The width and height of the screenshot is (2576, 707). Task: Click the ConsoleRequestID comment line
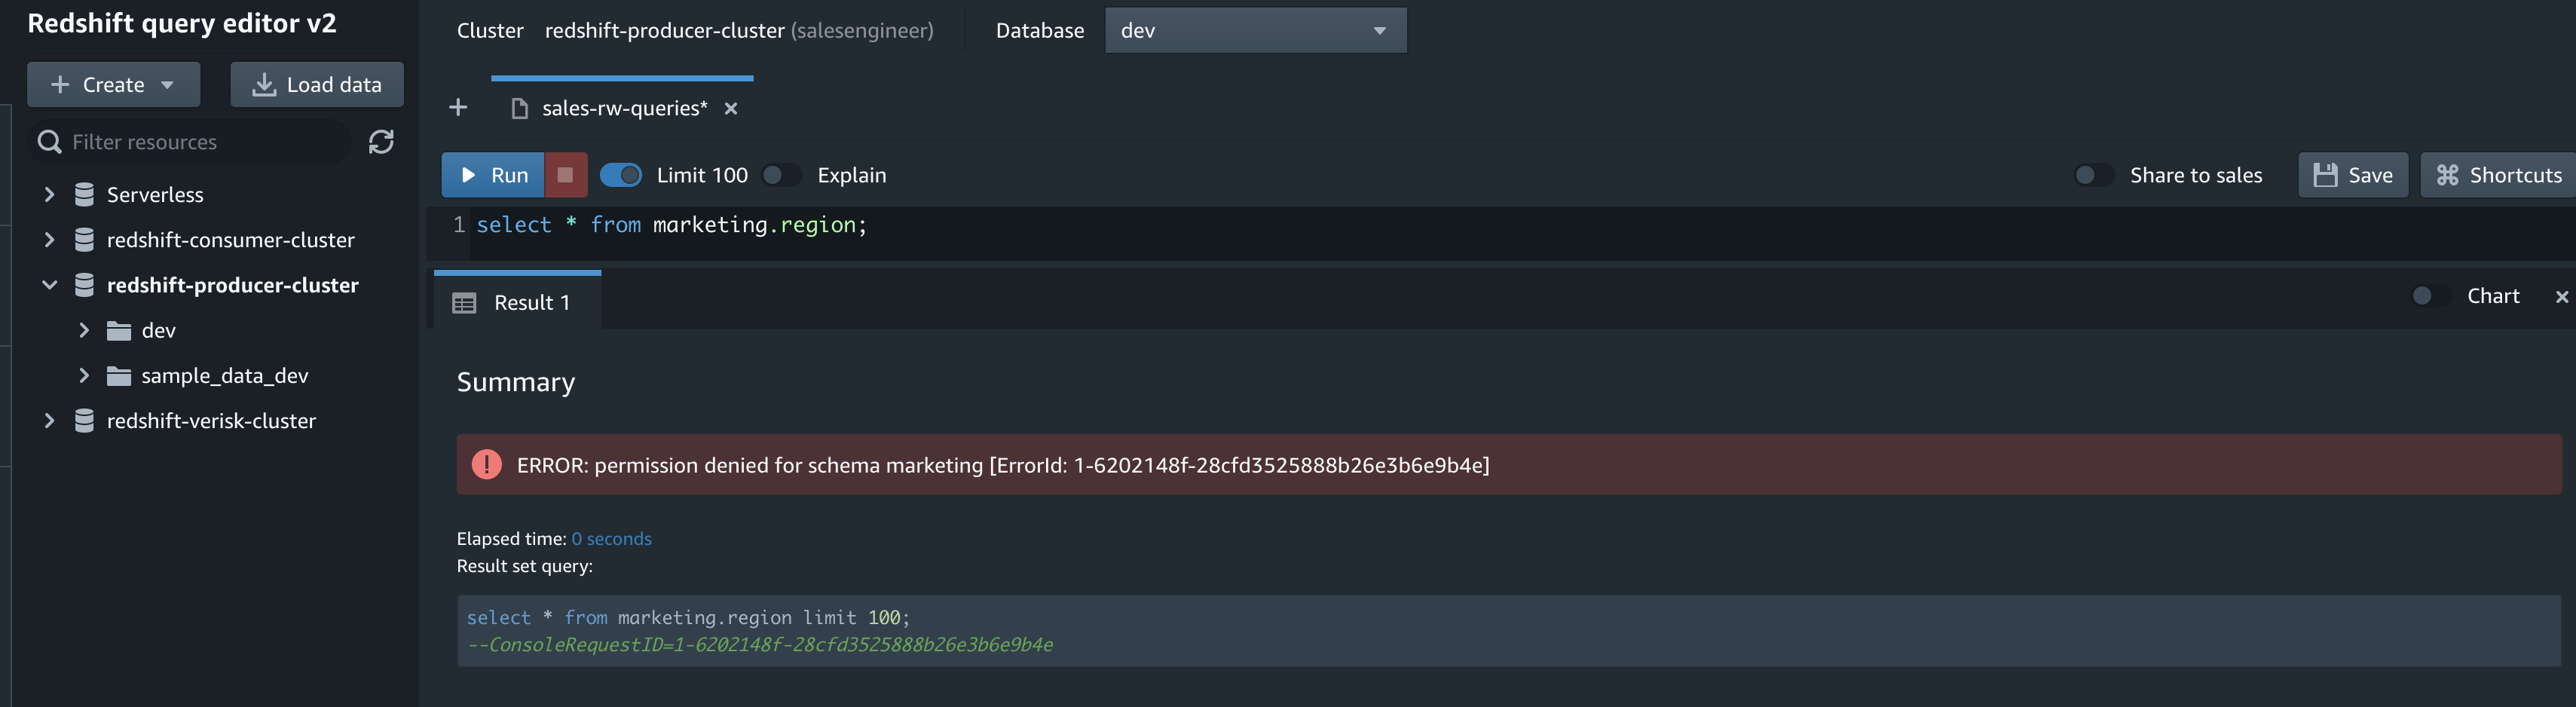point(760,645)
